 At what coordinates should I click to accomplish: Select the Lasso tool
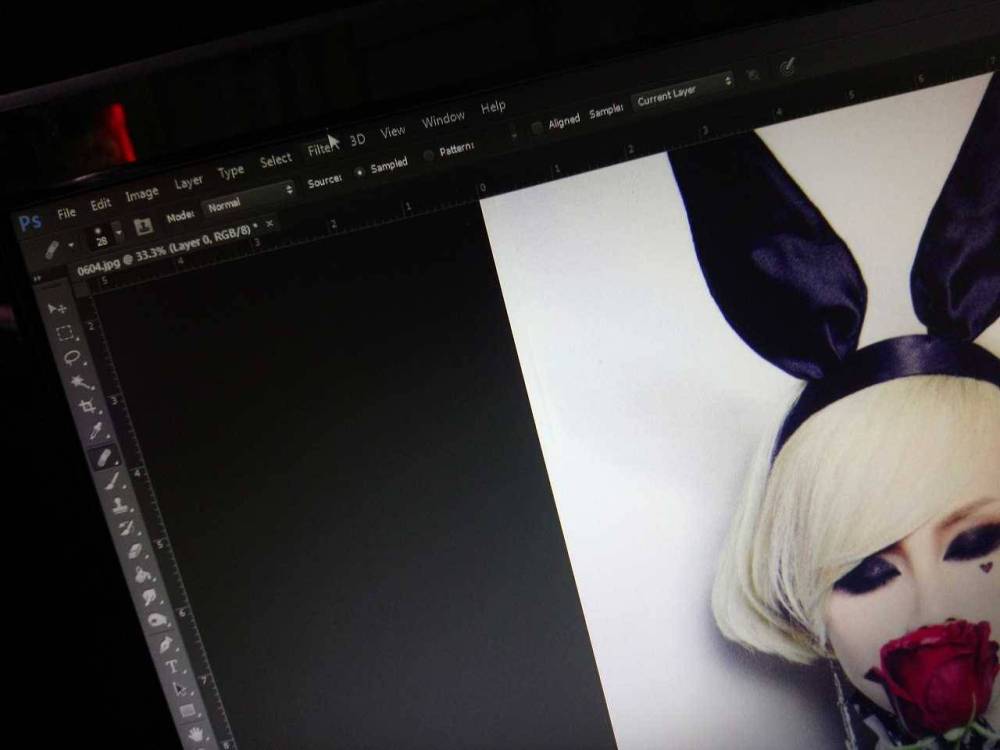(72, 357)
